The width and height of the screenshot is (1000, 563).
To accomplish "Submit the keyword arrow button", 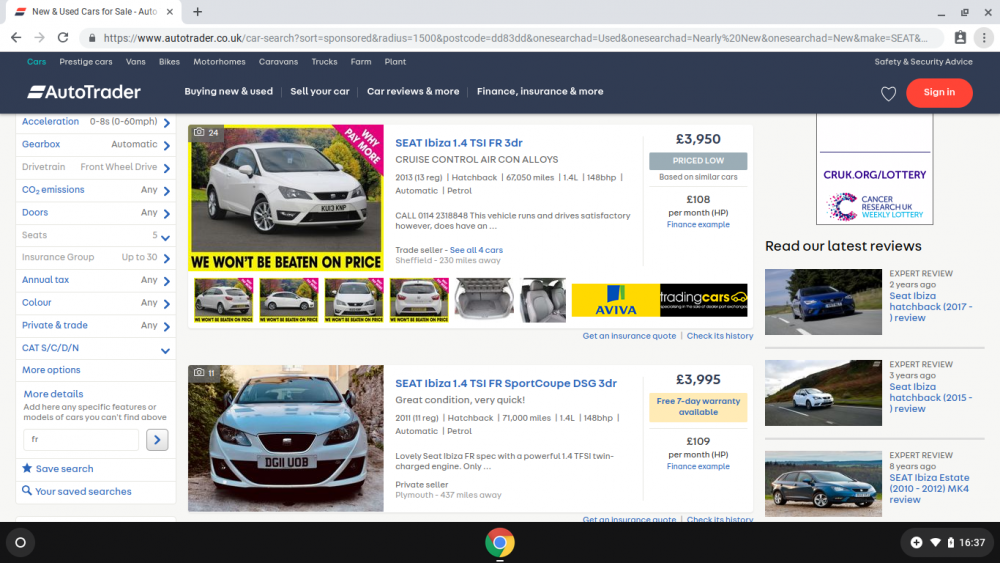I will [157, 439].
